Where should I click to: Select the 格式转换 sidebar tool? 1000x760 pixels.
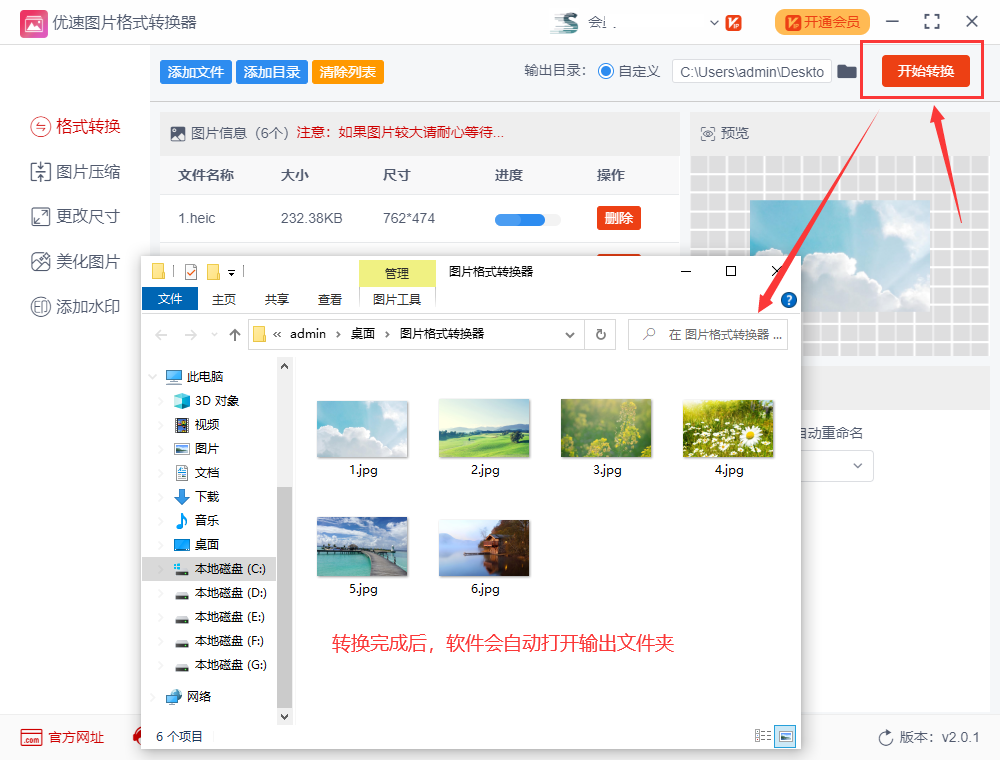click(75, 127)
